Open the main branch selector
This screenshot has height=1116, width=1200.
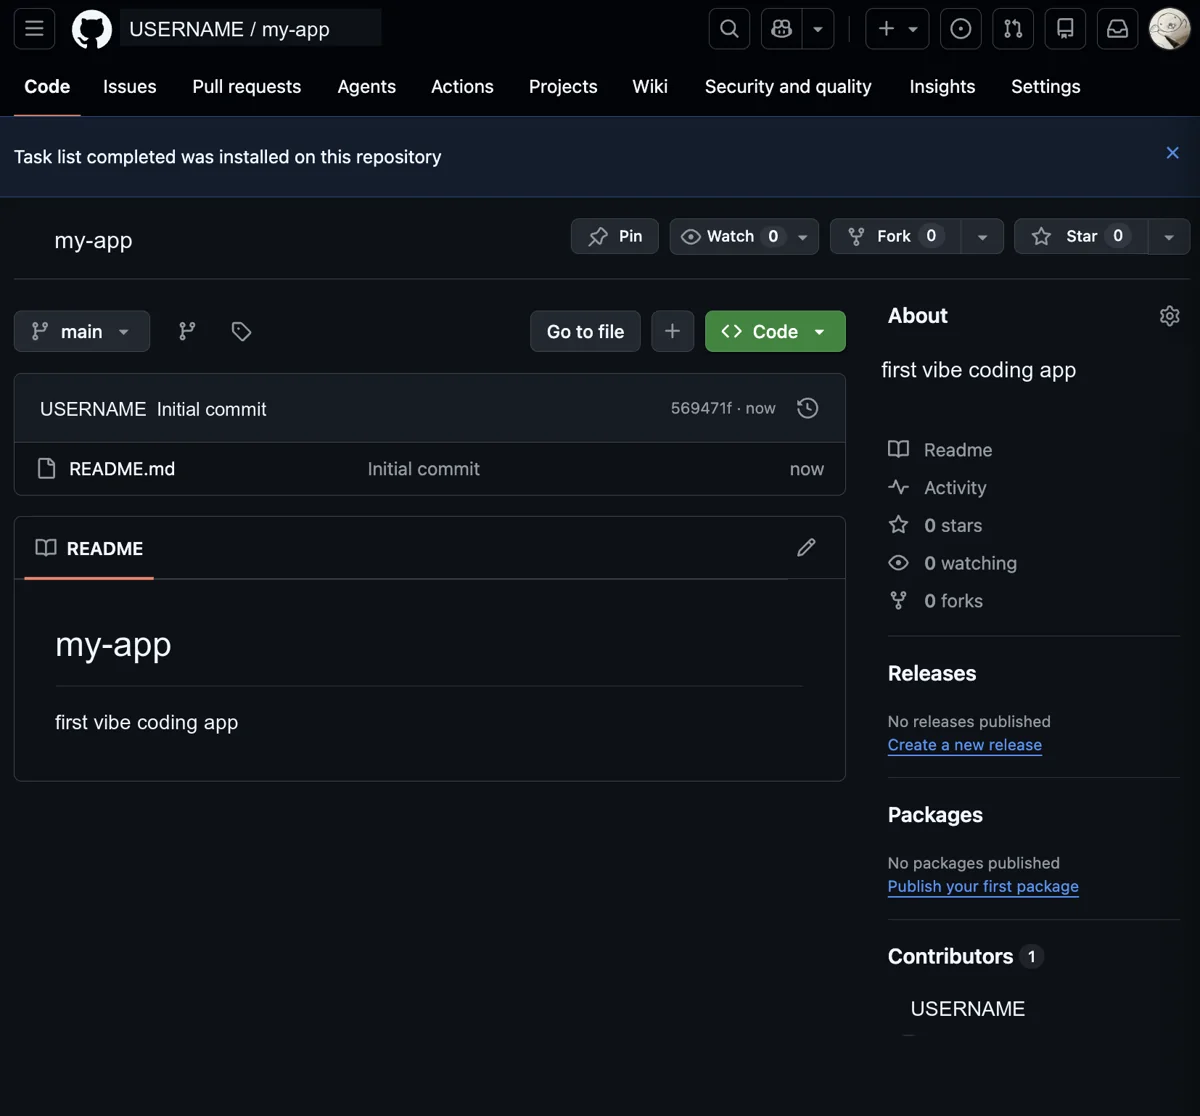tap(82, 331)
